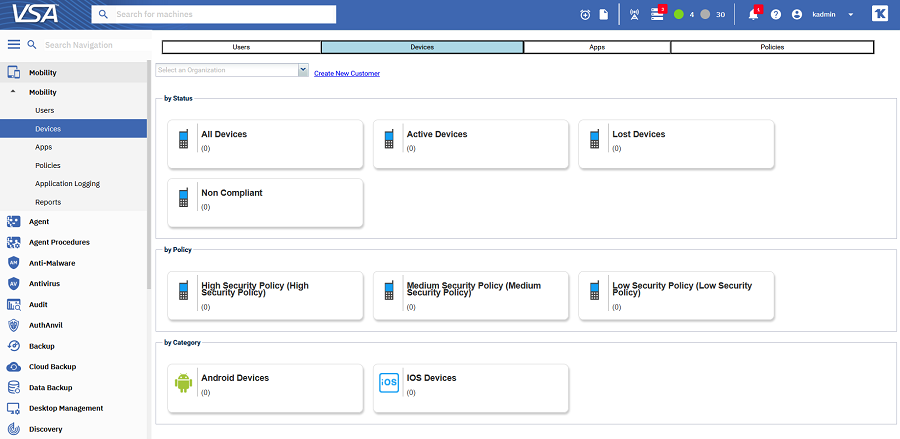This screenshot has width=900, height=439.
Task: Select Devices in the sidebar
Action: tap(73, 129)
